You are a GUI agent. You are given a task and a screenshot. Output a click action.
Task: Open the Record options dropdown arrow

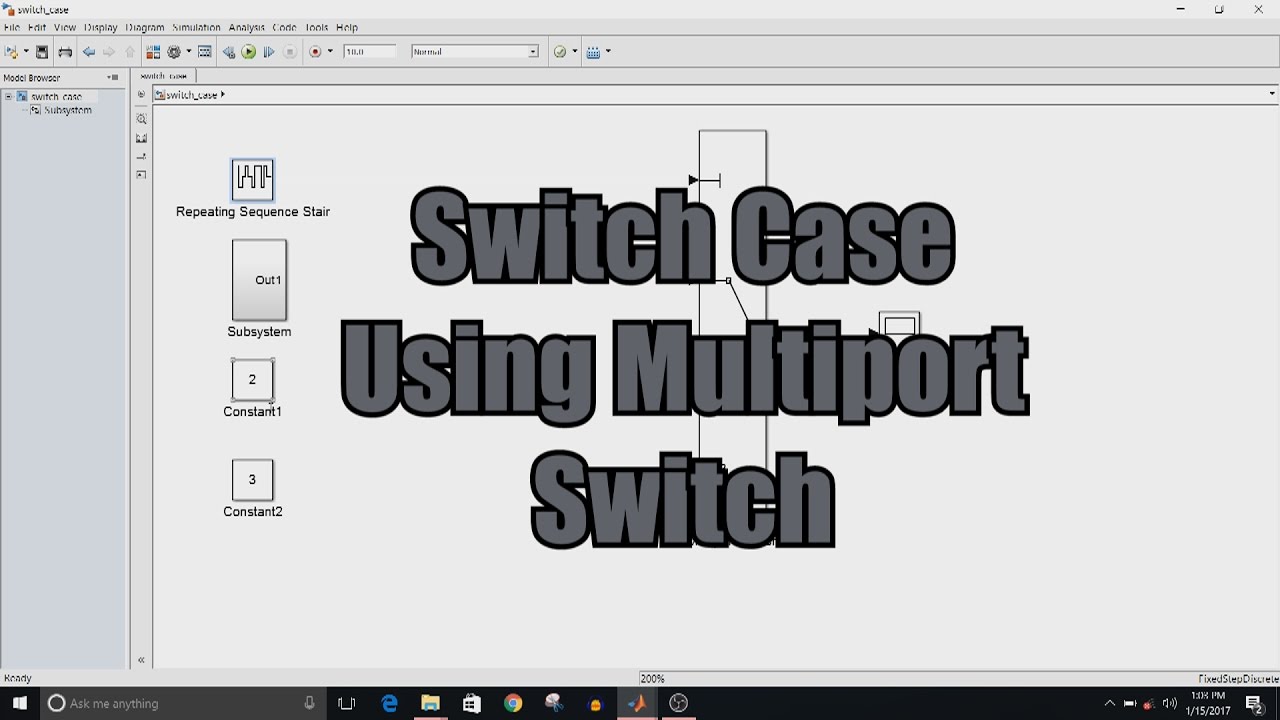pyautogui.click(x=330, y=52)
